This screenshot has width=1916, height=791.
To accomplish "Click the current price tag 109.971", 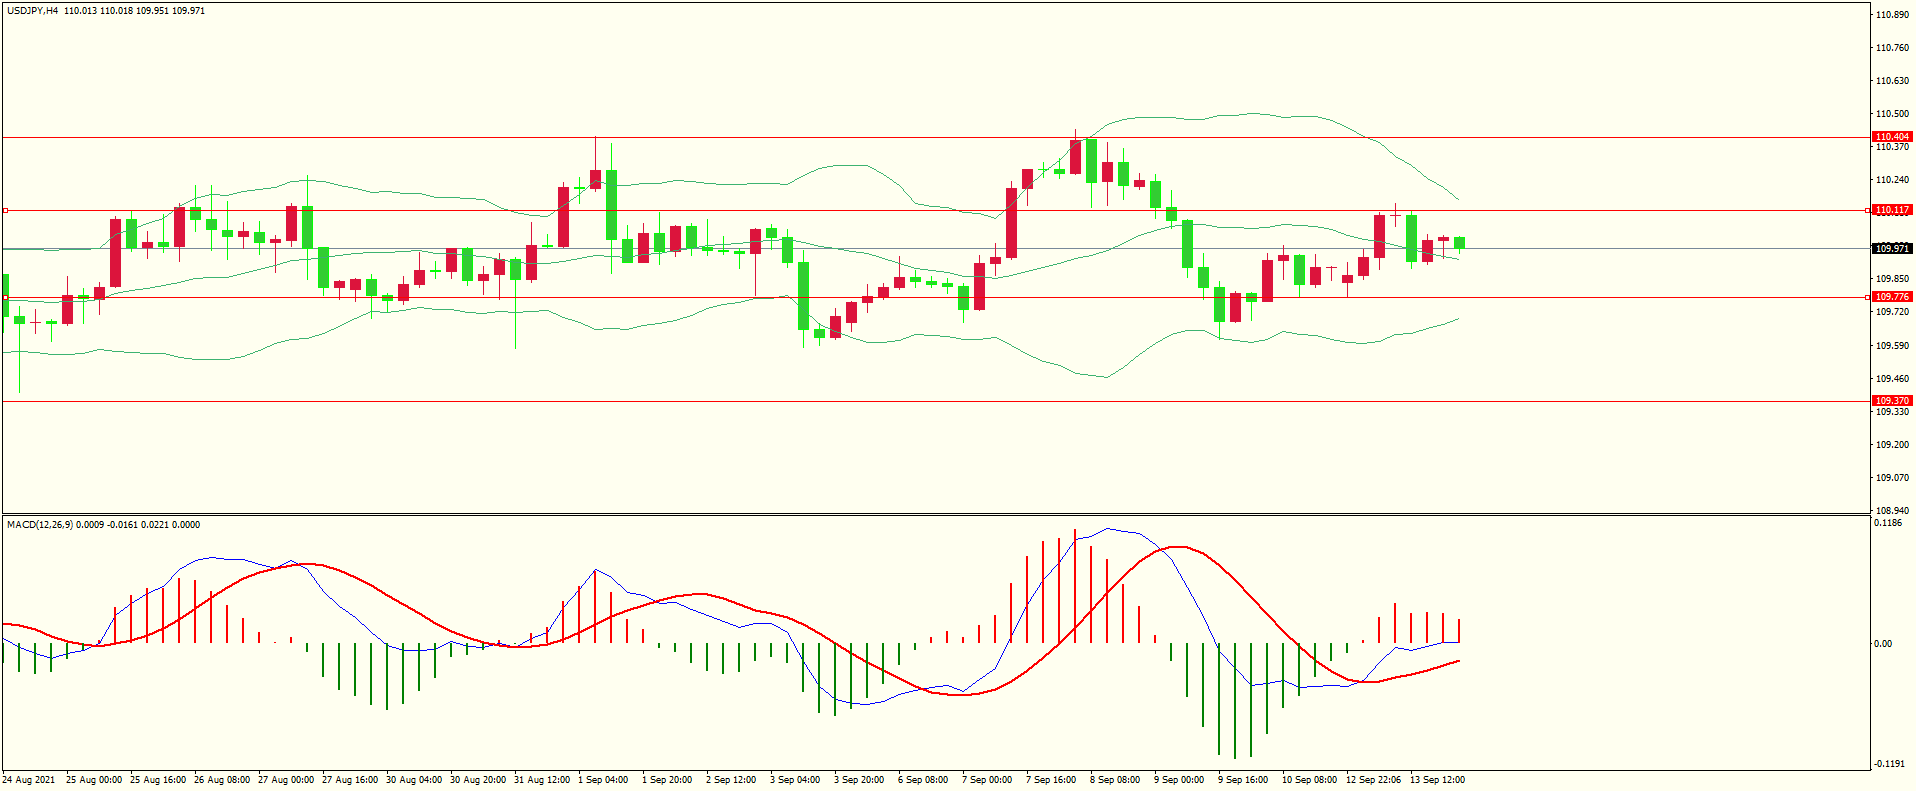I will pyautogui.click(x=1892, y=248).
